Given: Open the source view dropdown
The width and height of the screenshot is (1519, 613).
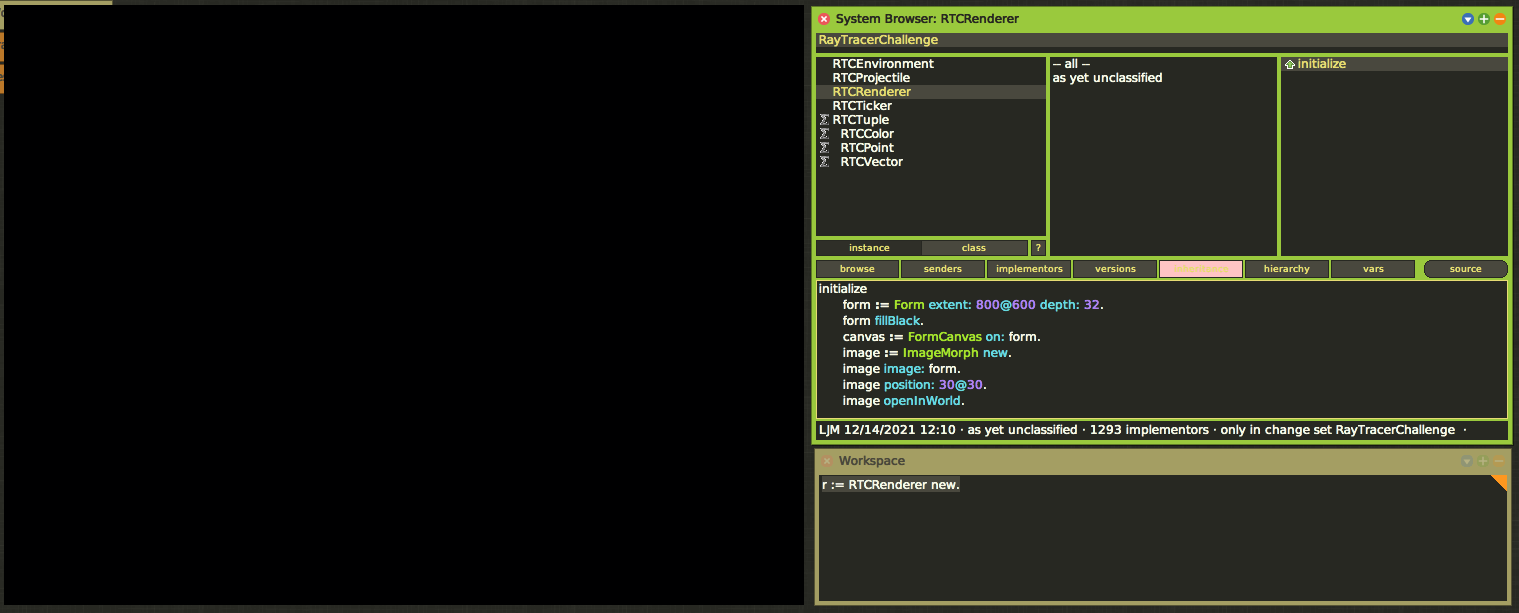Looking at the screenshot, I should 1466,269.
